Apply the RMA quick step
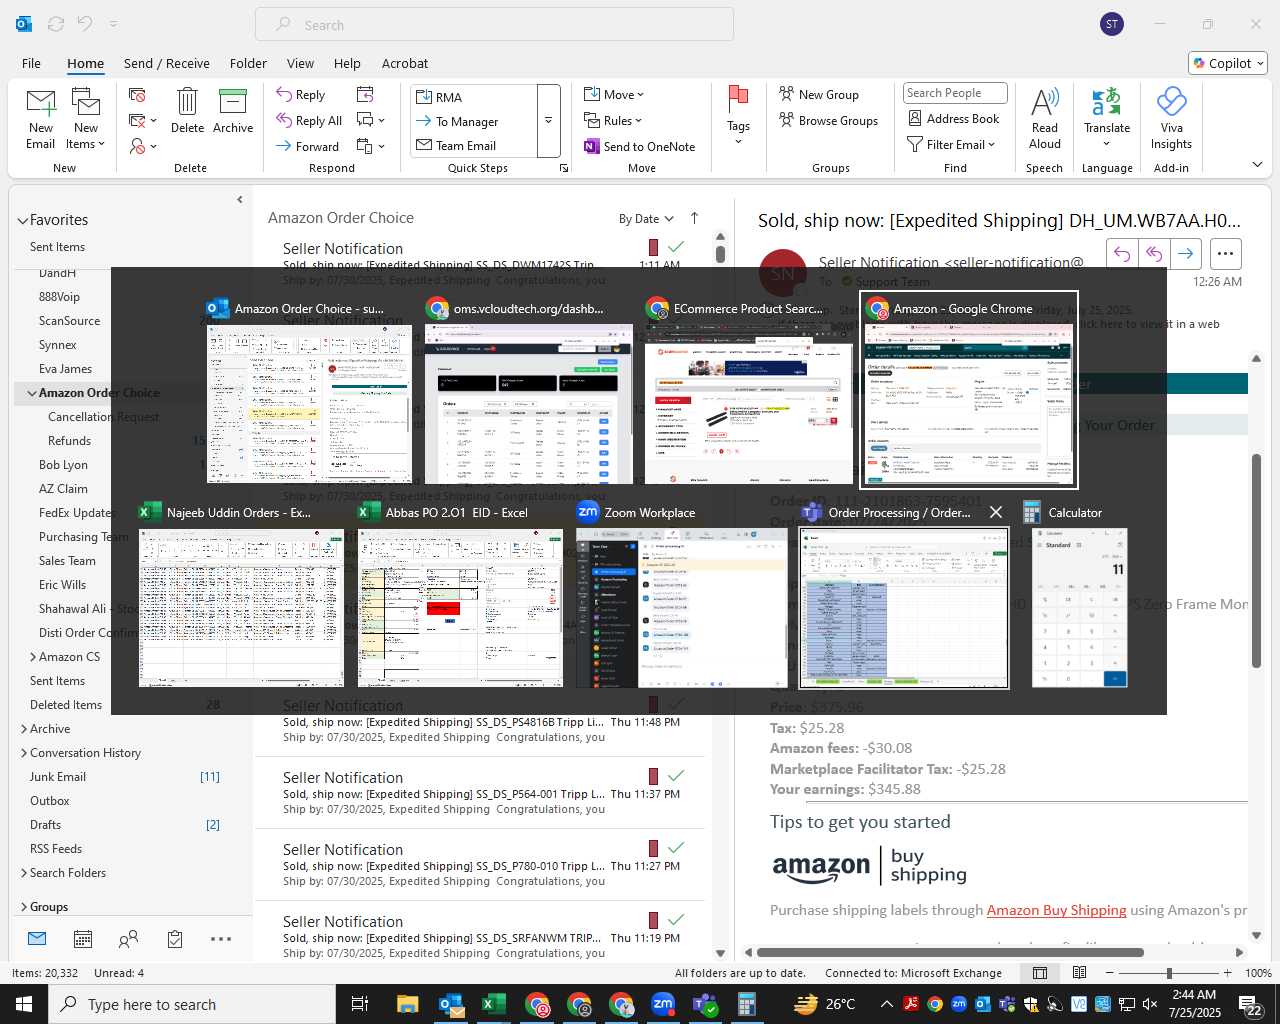 (439, 97)
